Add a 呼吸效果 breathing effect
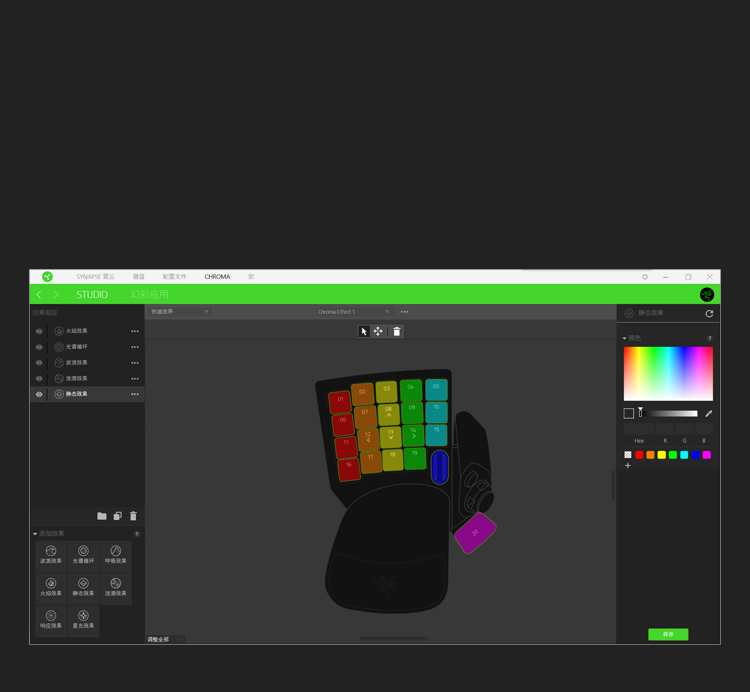750x692 pixels. 116,556
